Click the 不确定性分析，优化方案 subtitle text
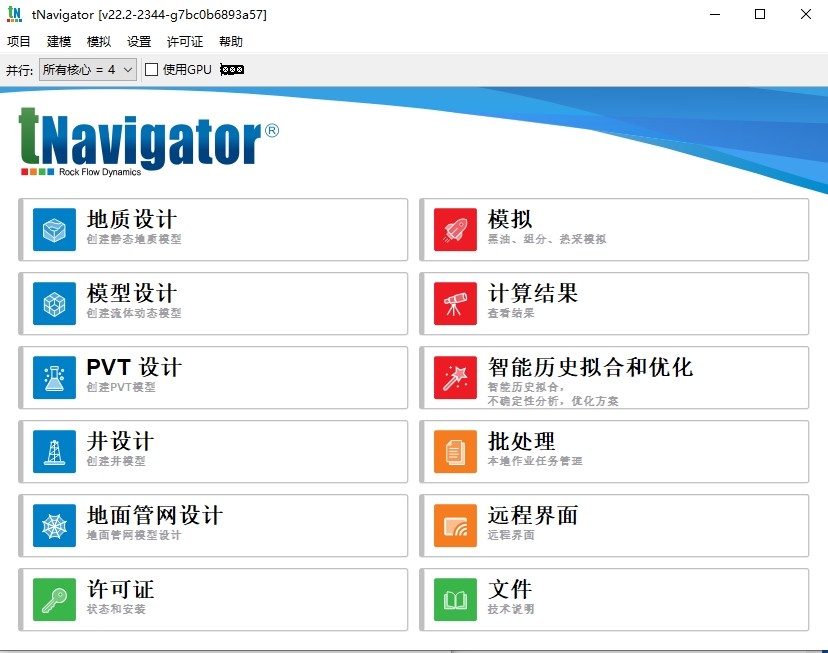The image size is (828, 653). point(553,401)
